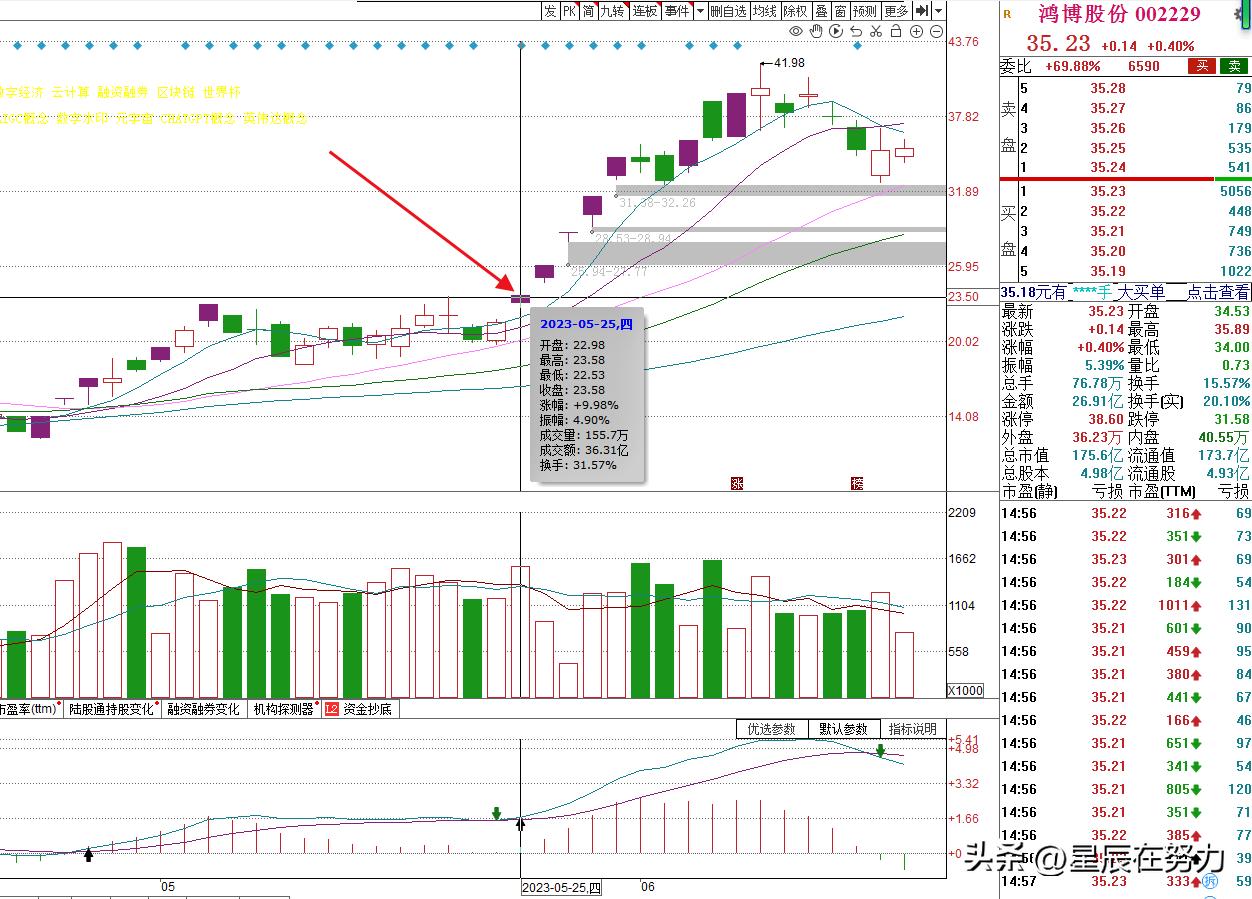Select the 陆股通持股变化 tab
The width and height of the screenshot is (1252, 899).
point(112,709)
